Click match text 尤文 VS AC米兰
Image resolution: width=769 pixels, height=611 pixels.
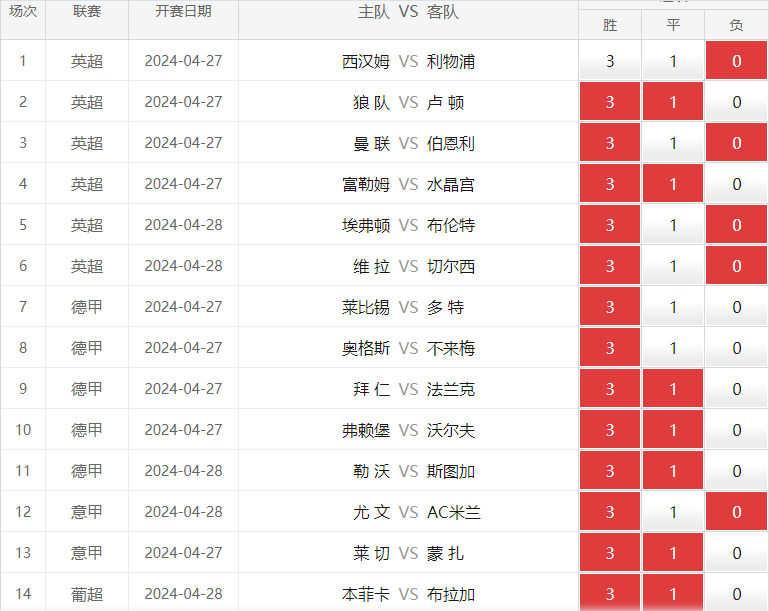point(416,512)
